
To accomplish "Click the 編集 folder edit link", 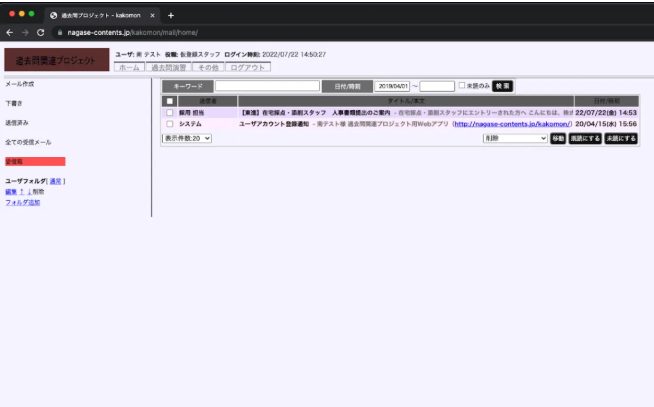I will point(11,192).
